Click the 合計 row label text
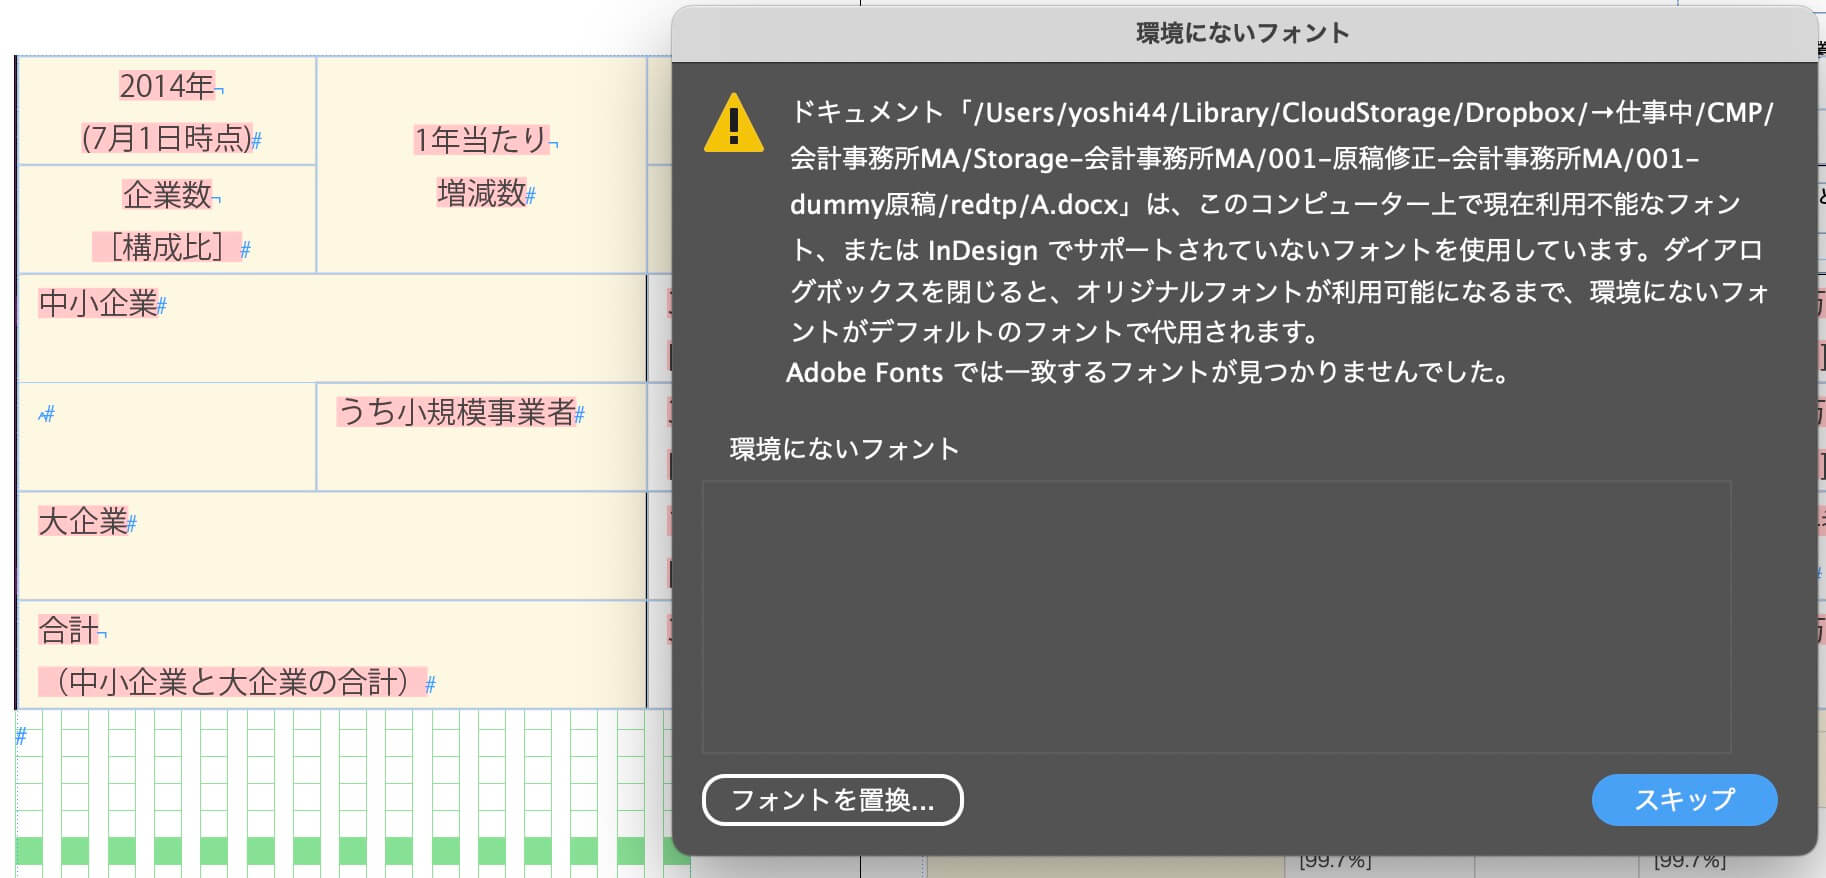Image resolution: width=1826 pixels, height=878 pixels. tap(68, 630)
